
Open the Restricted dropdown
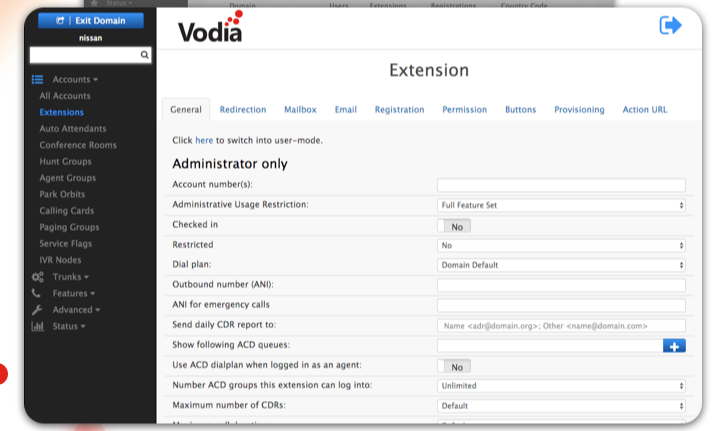(x=561, y=245)
